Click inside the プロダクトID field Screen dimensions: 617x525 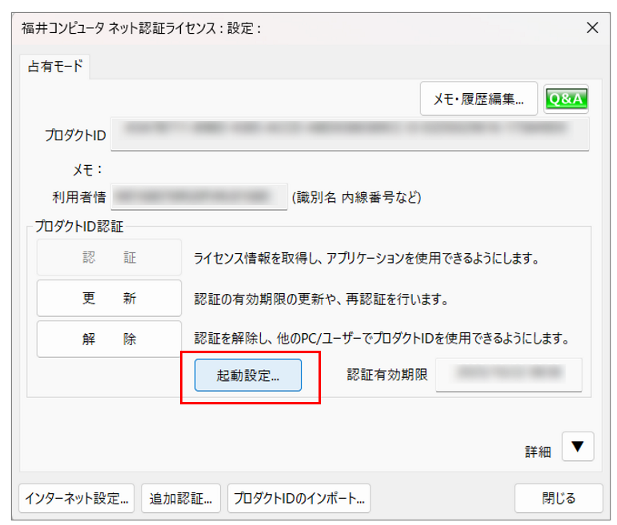pyautogui.click(x=349, y=133)
